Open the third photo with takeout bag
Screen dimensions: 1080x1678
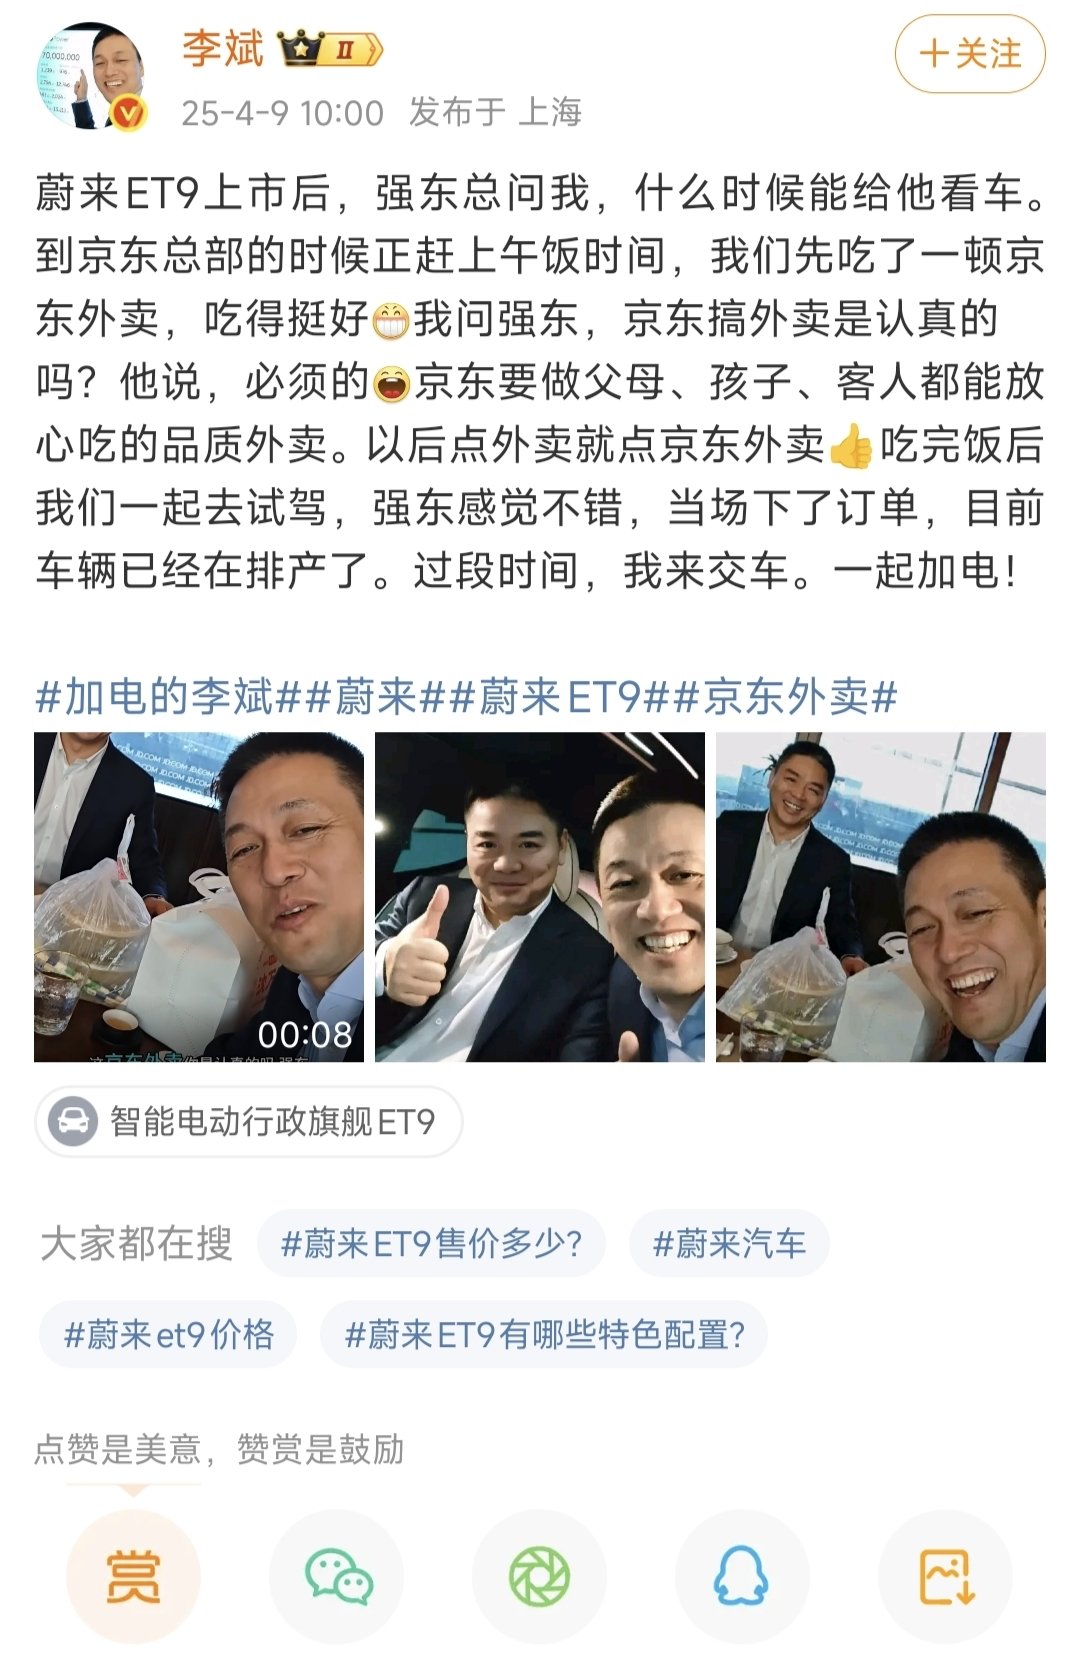point(881,897)
